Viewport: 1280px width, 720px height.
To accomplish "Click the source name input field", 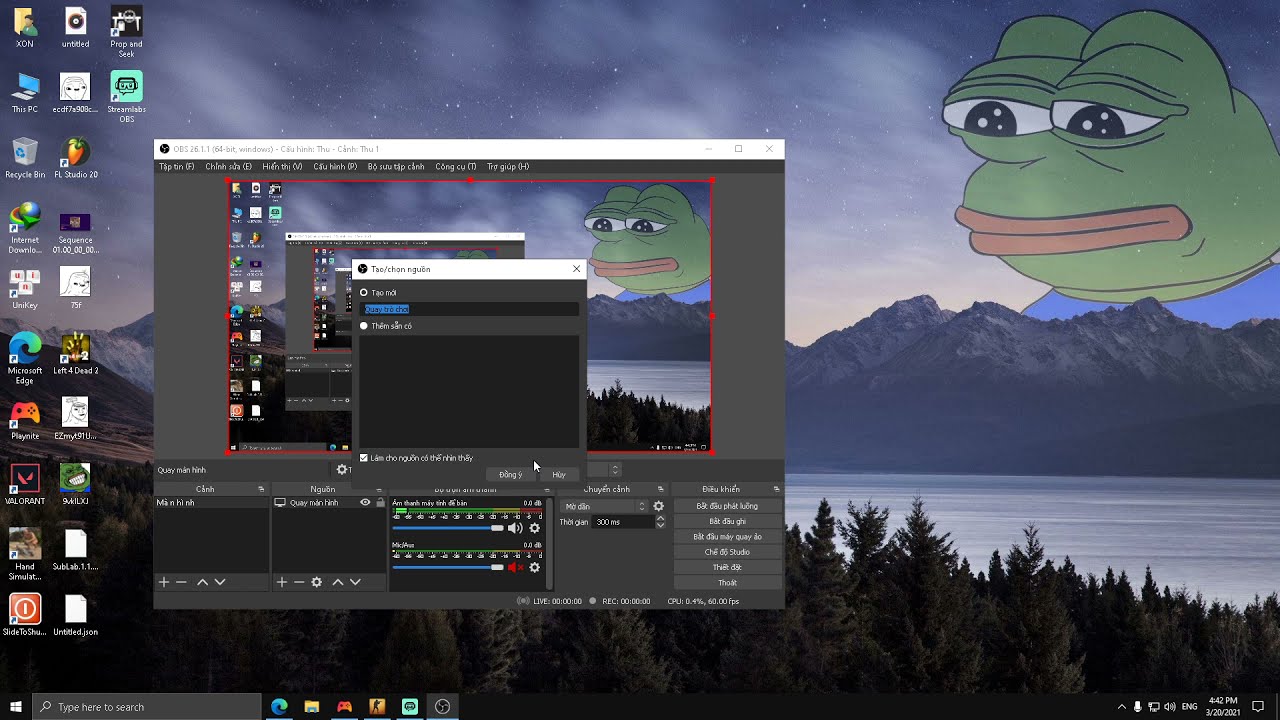I will 470,309.
